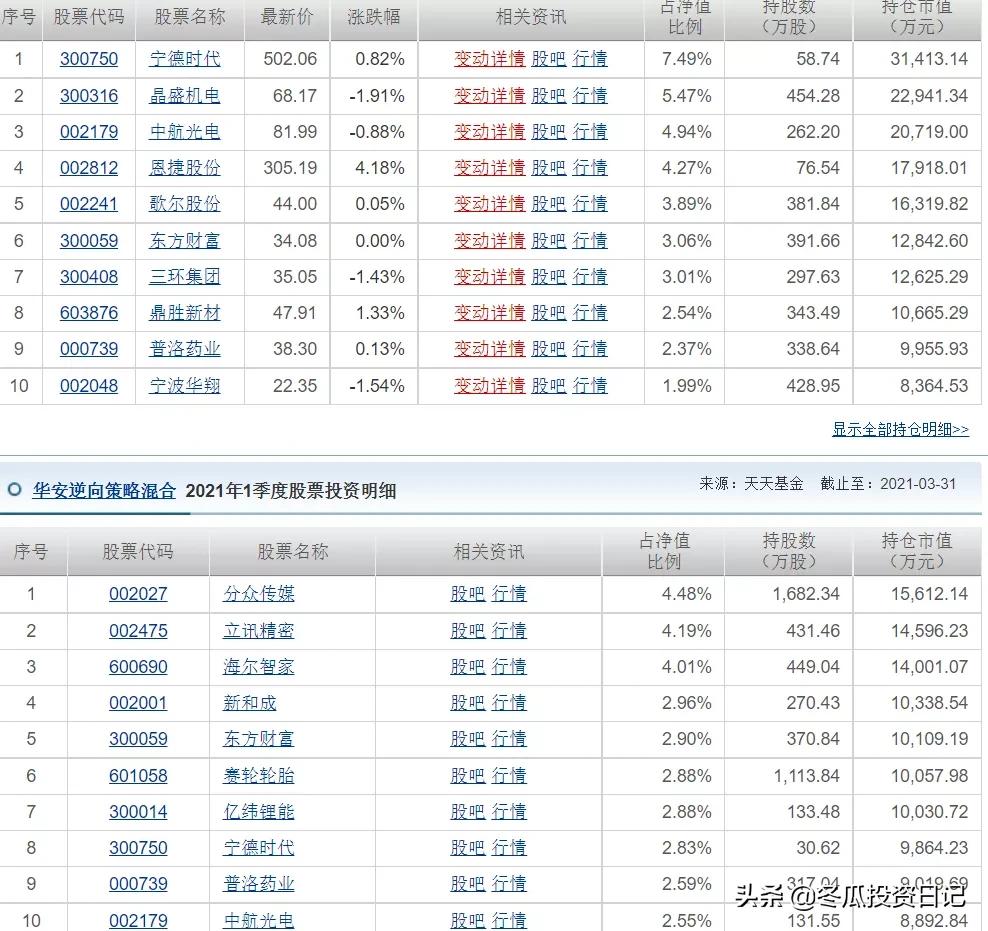This screenshot has width=988, height=931.
Task: Open the 宁德时代 stock code link 300750
Action: click(89, 59)
